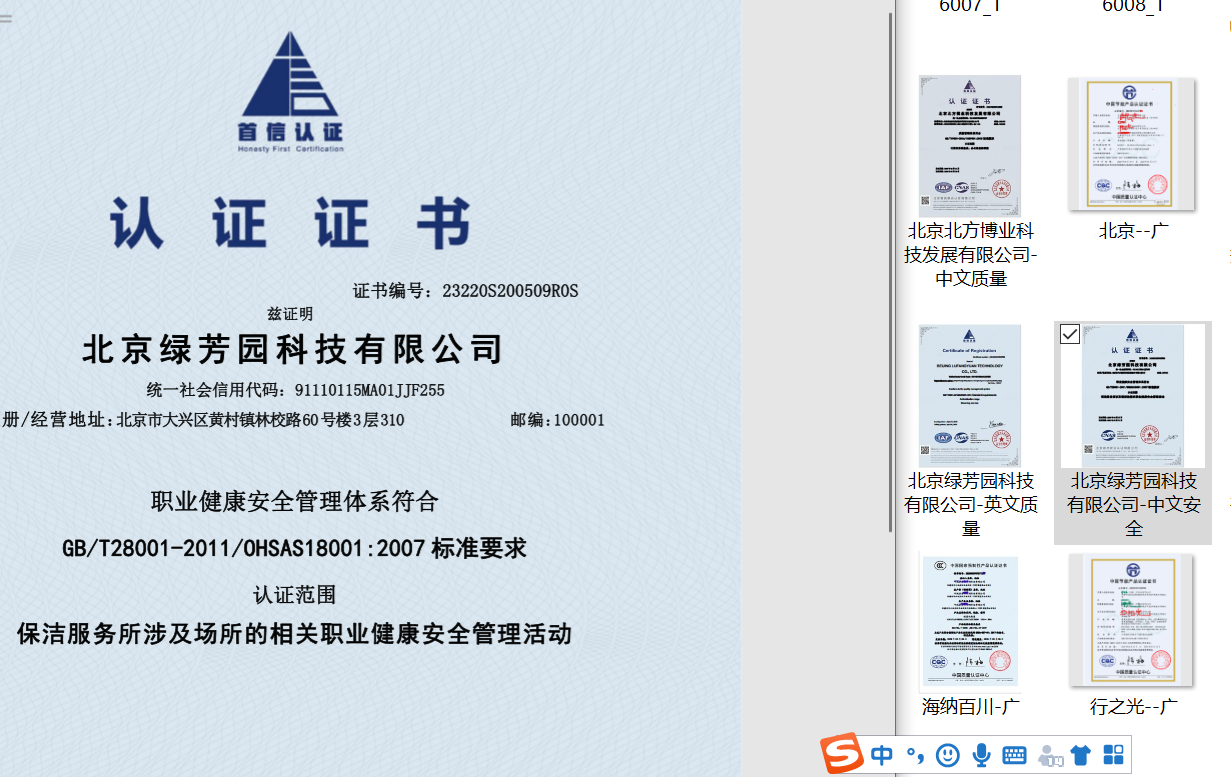Select the 行之光--广 certificate thumbnail

[1133, 620]
